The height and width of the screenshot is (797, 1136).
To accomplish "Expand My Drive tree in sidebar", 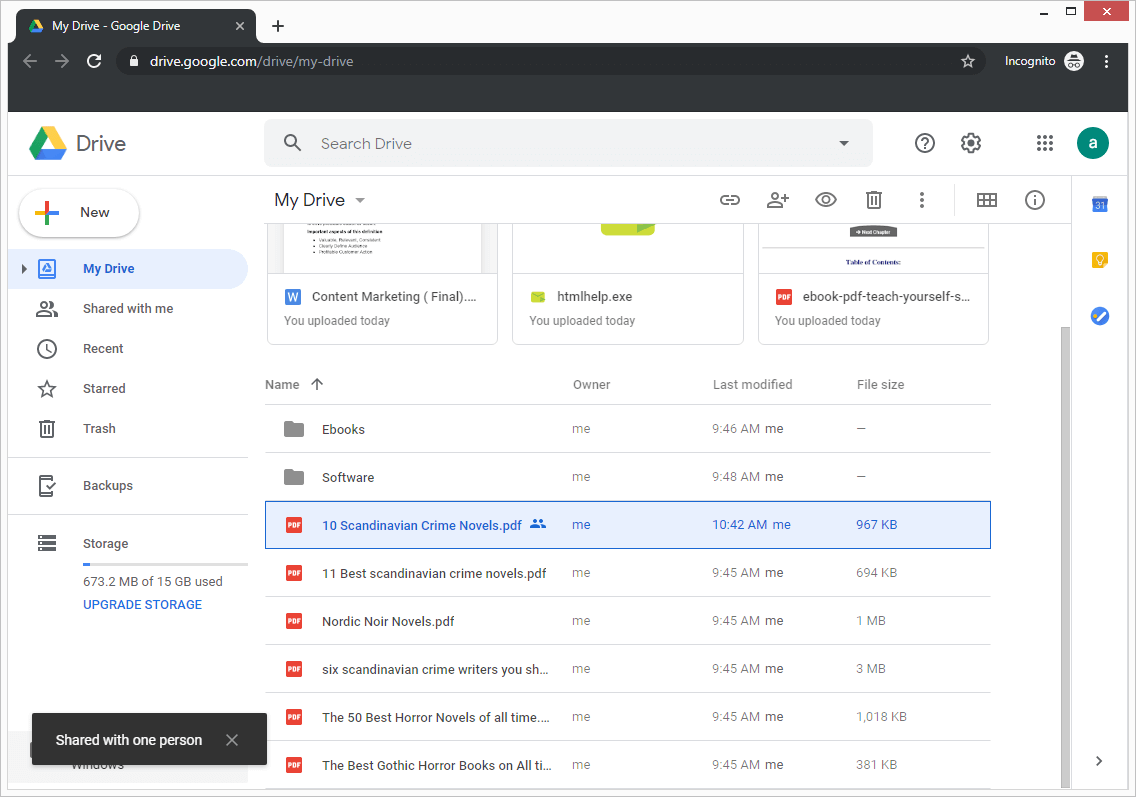I will click(24, 269).
